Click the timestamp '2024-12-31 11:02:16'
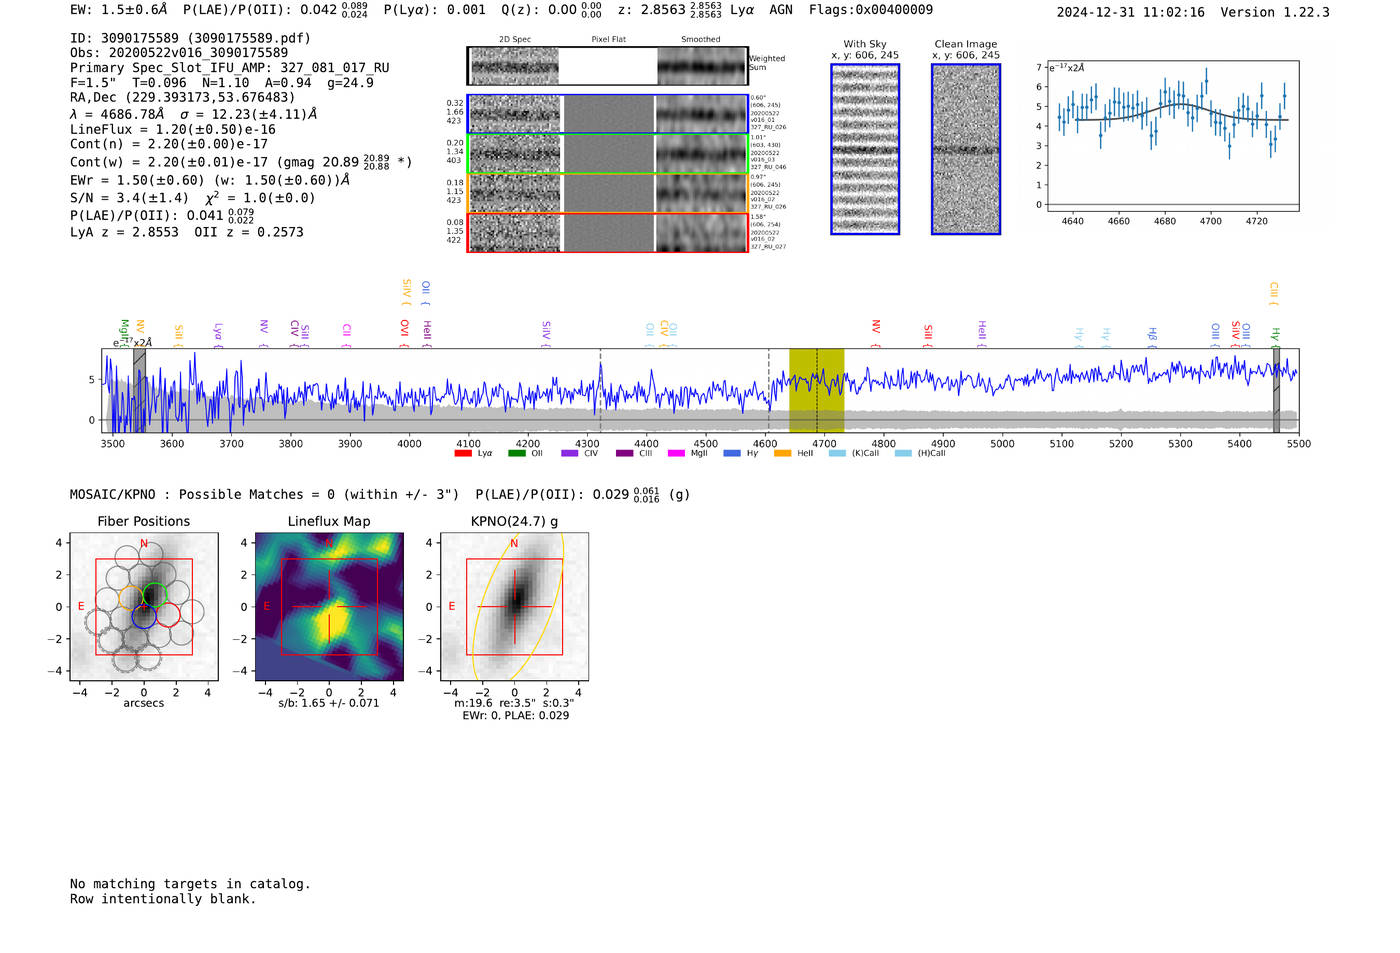This screenshot has width=1400, height=953. coord(1131,13)
